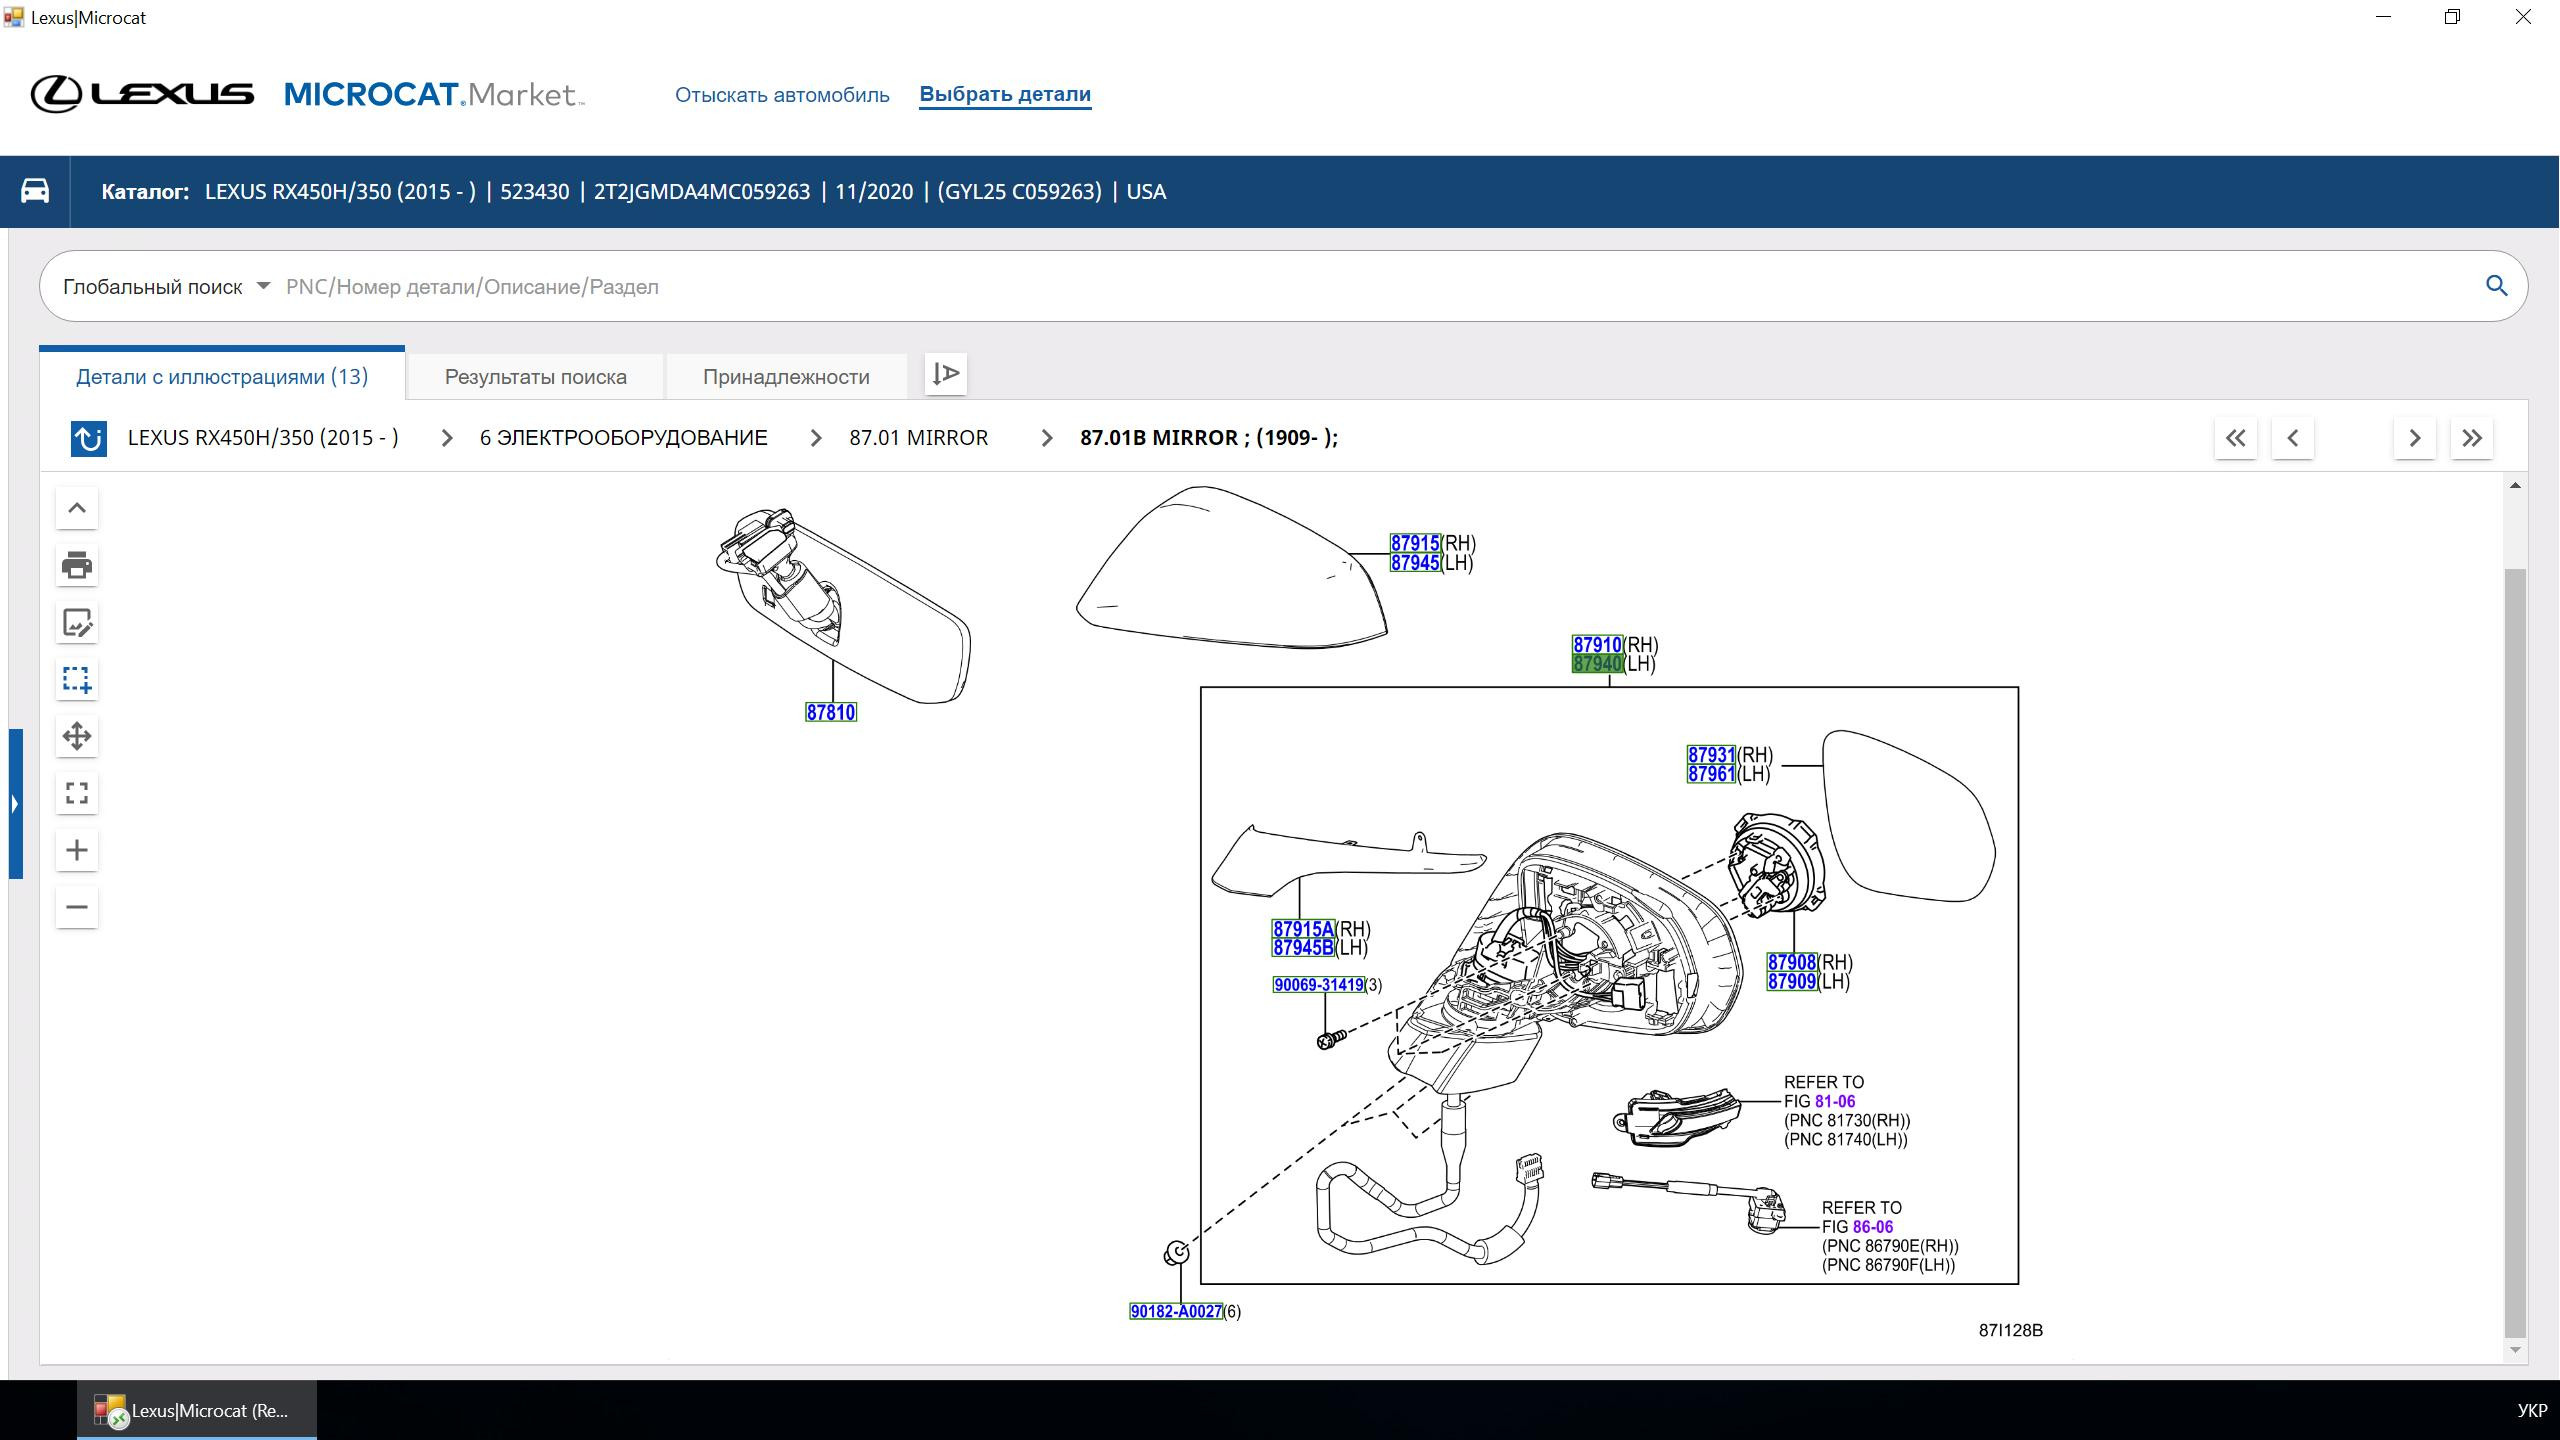Toggle the parts list layout button
This screenshot has width=2560, height=1440.
coord(945,374)
